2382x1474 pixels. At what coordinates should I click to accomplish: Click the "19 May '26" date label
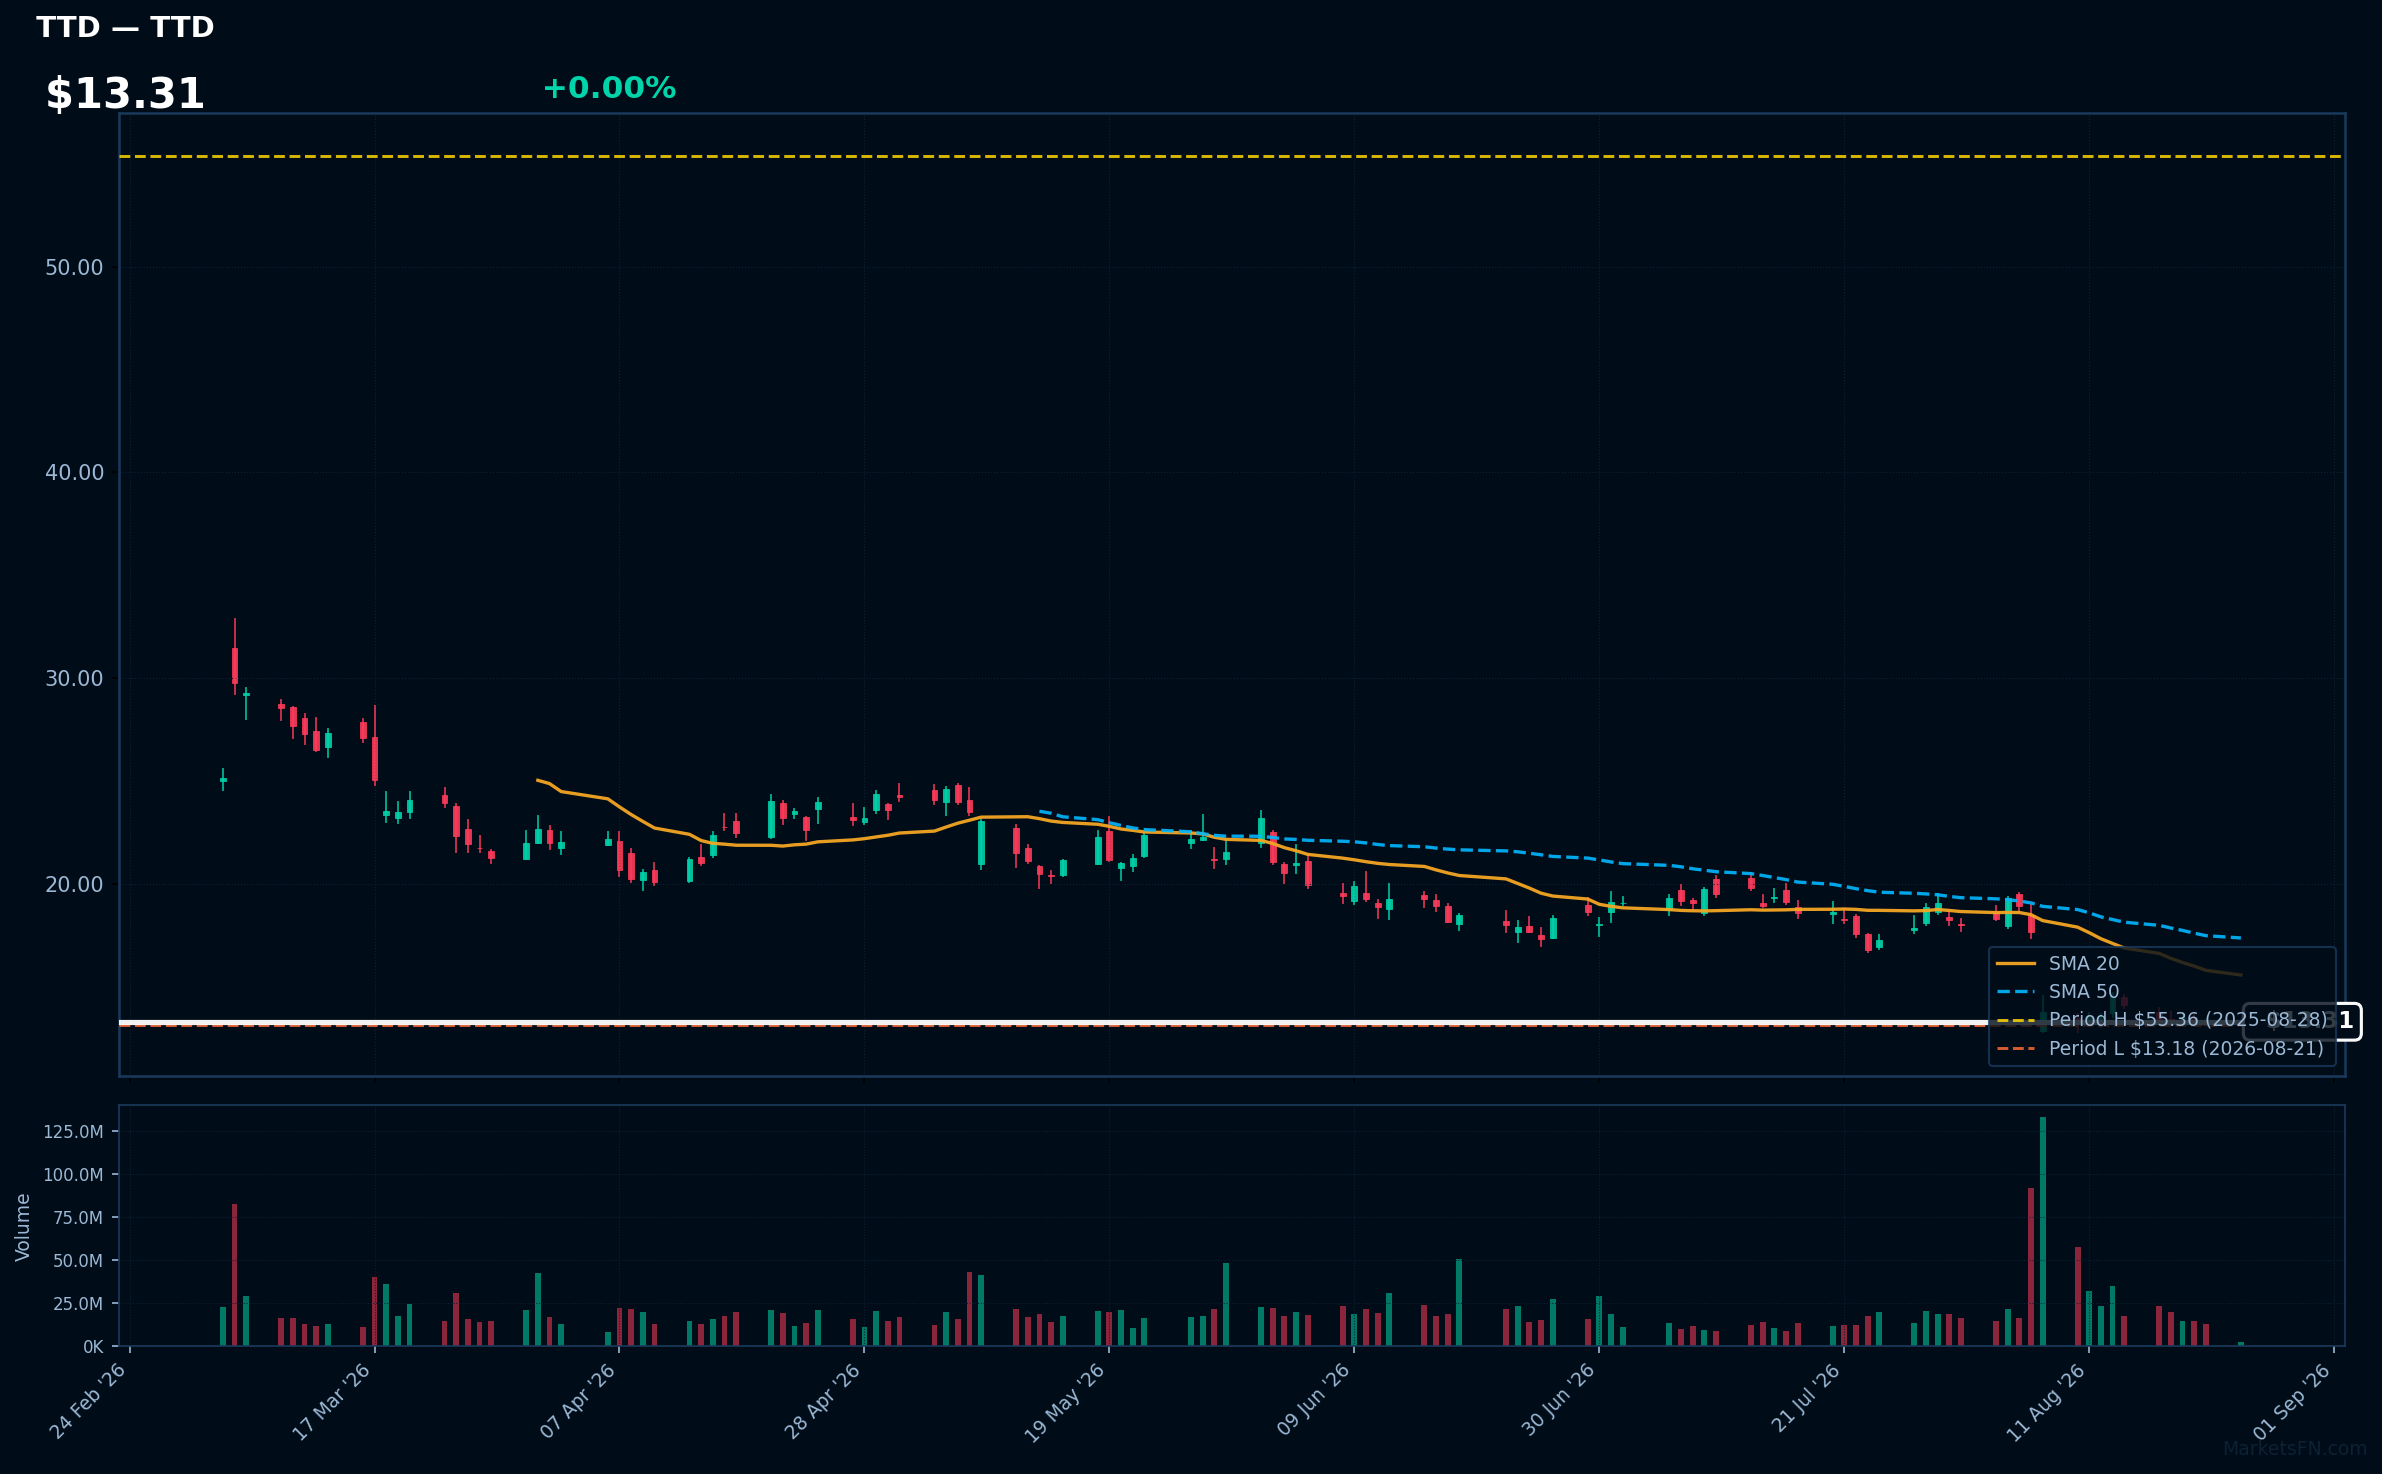tap(1066, 1402)
